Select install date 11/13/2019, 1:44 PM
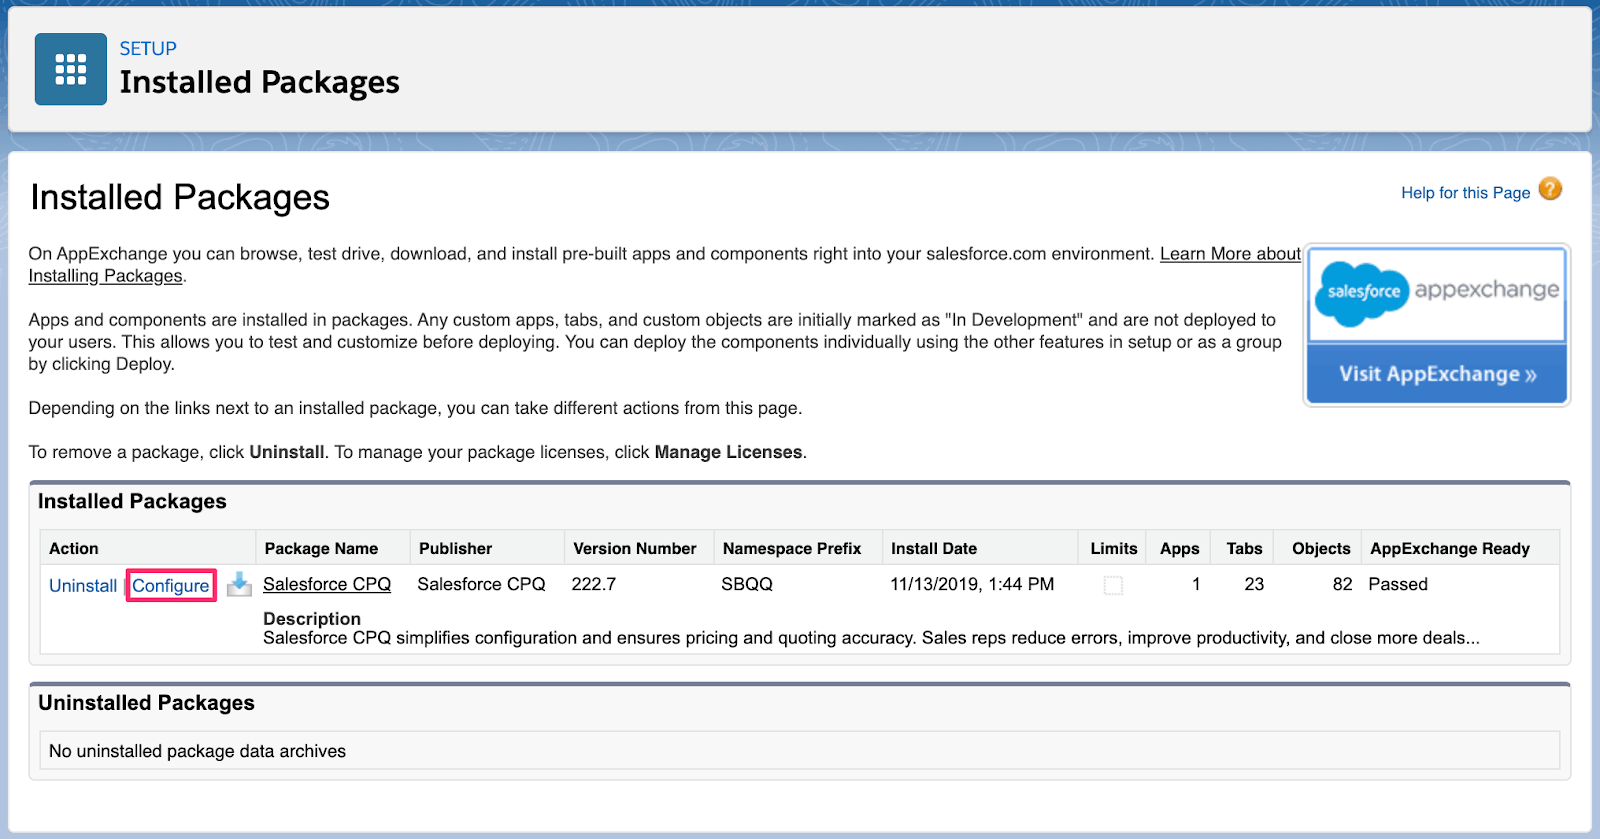 click(x=972, y=584)
